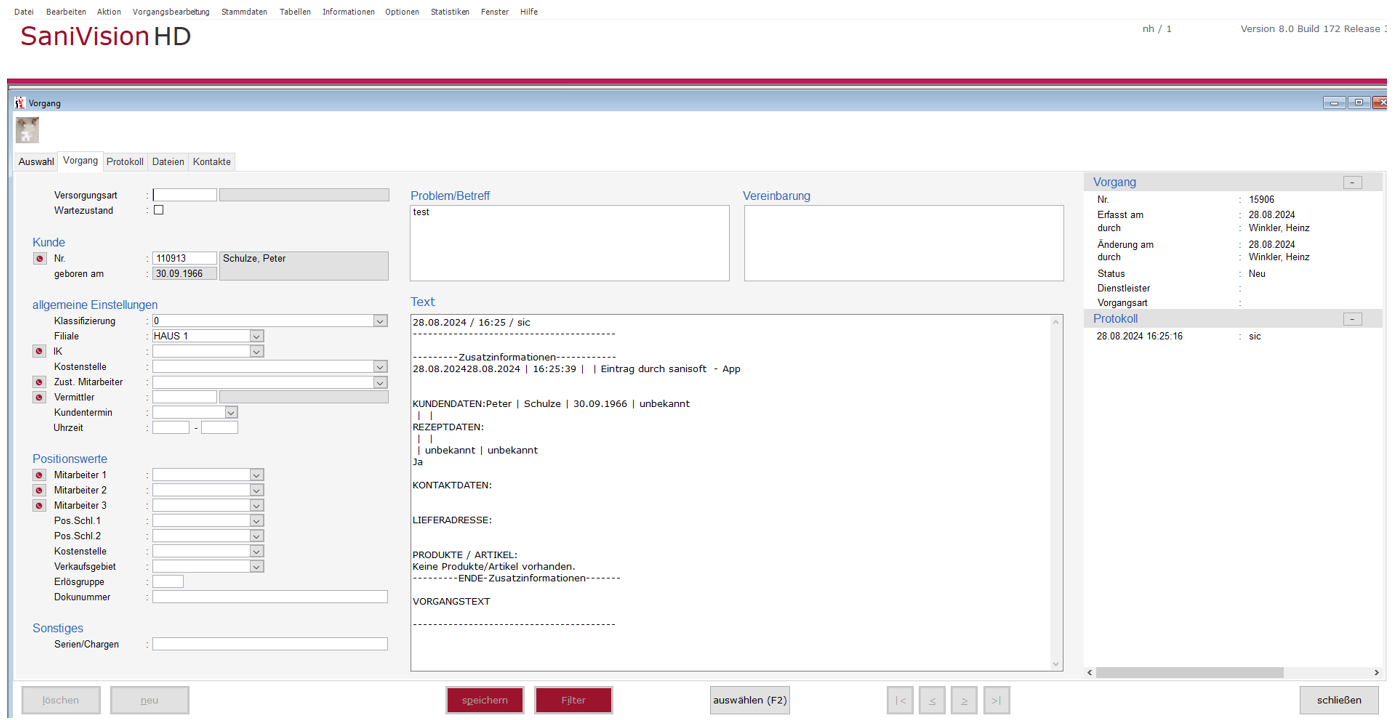Click the Filter button

[573, 700]
